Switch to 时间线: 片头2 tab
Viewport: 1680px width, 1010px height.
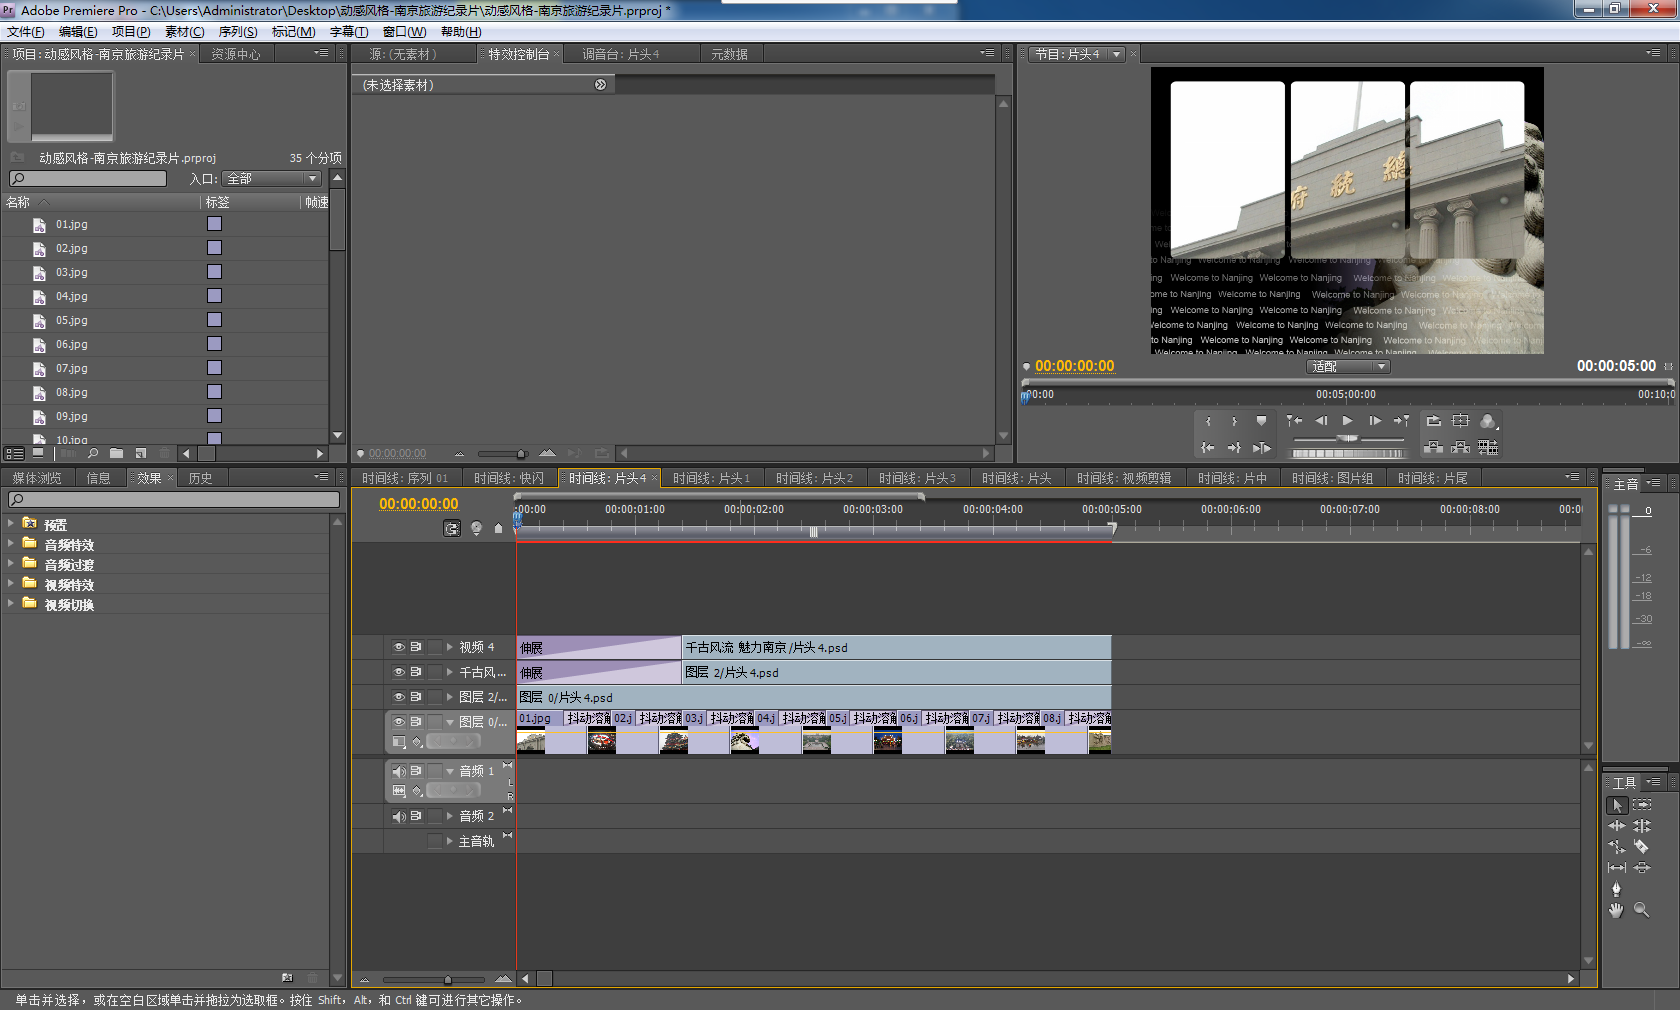tap(814, 478)
